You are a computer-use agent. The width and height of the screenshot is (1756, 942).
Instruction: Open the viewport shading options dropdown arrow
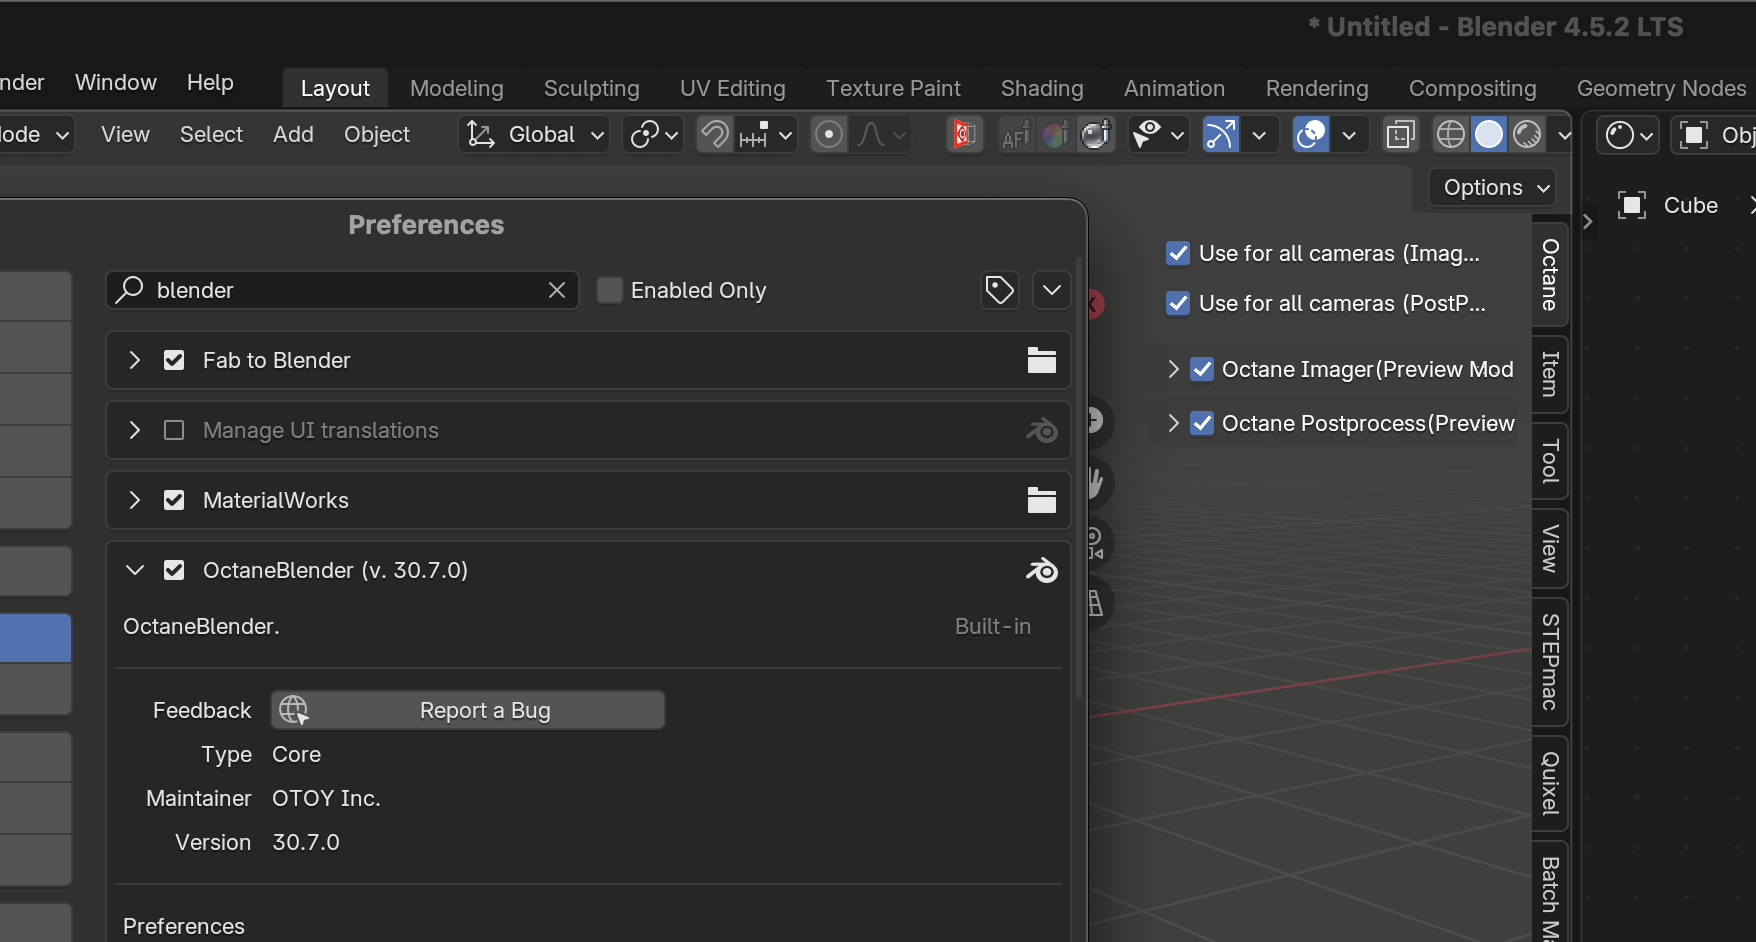[1564, 134]
